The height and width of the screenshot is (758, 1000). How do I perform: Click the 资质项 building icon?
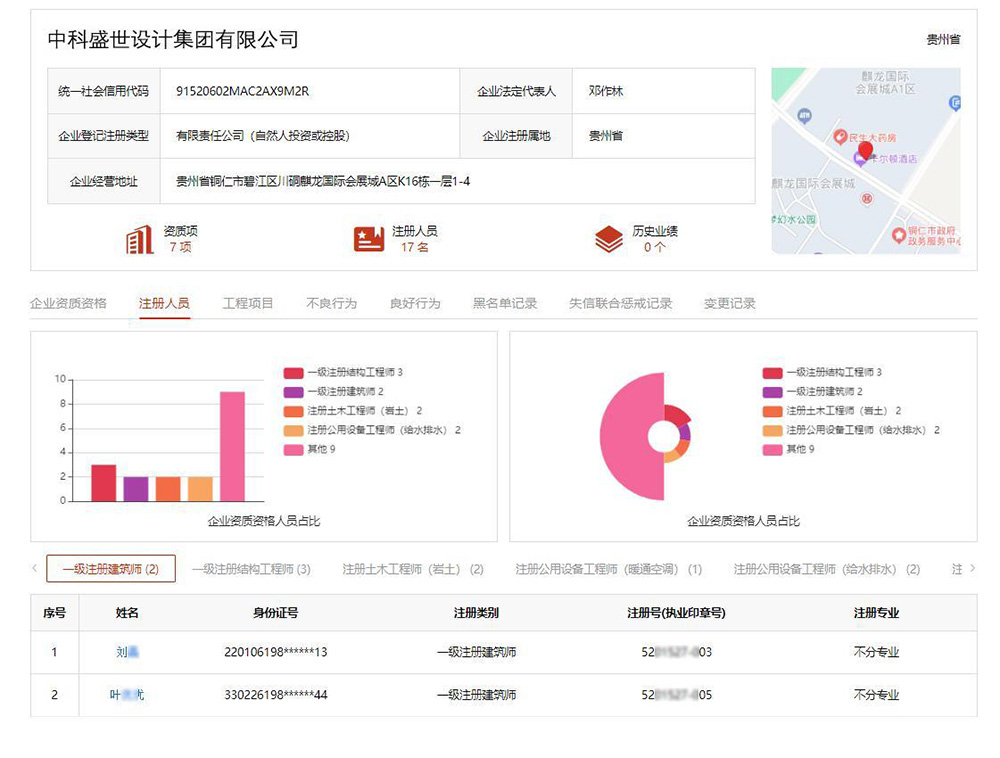click(x=139, y=239)
